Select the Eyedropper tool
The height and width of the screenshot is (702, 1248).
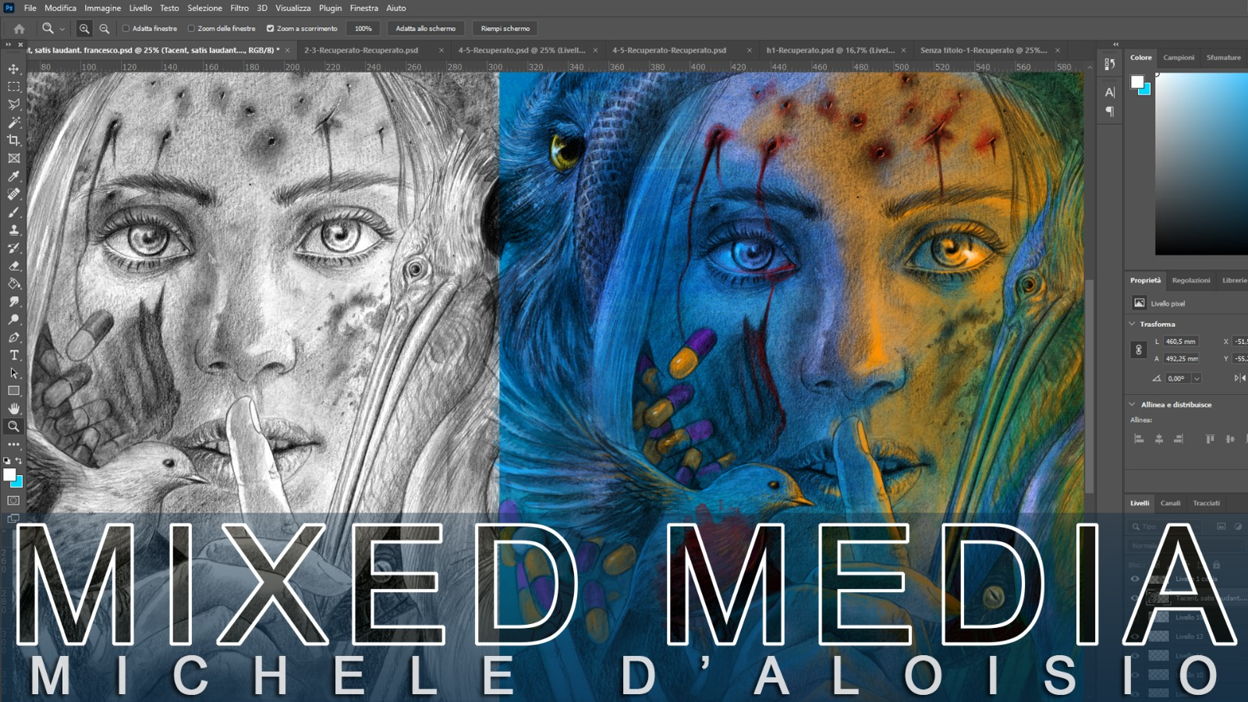tap(14, 177)
